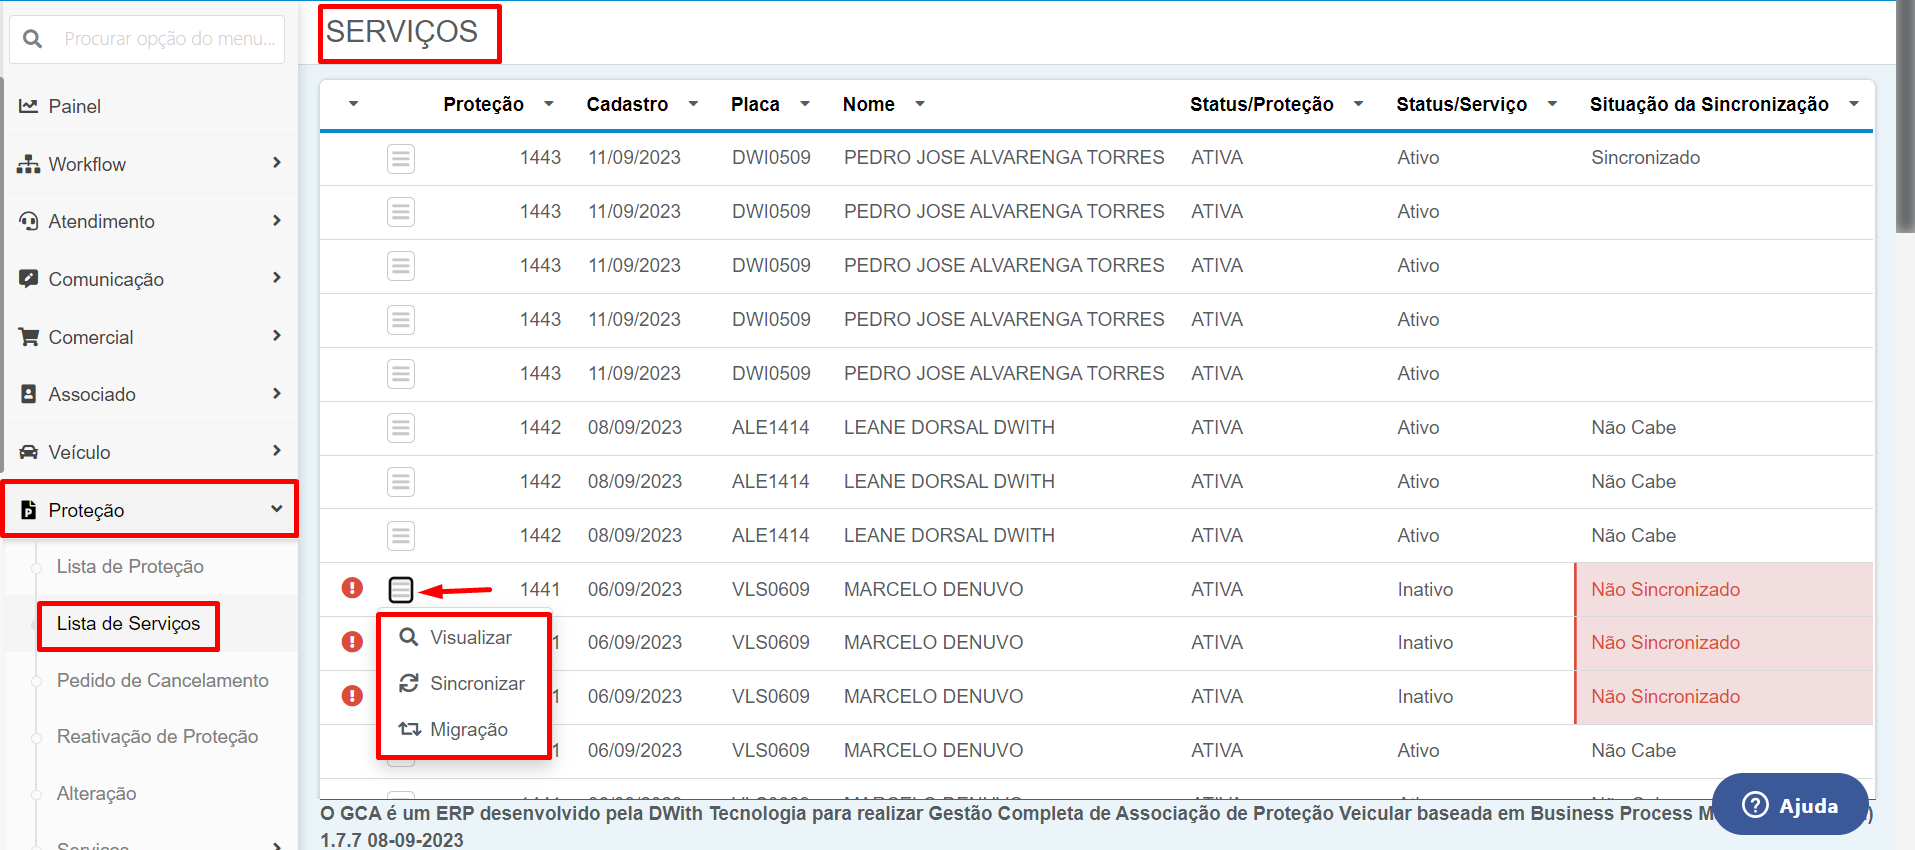Open the Status/Proteção column dropdown arrow
Viewport: 1915px width, 850px height.
1359,104
